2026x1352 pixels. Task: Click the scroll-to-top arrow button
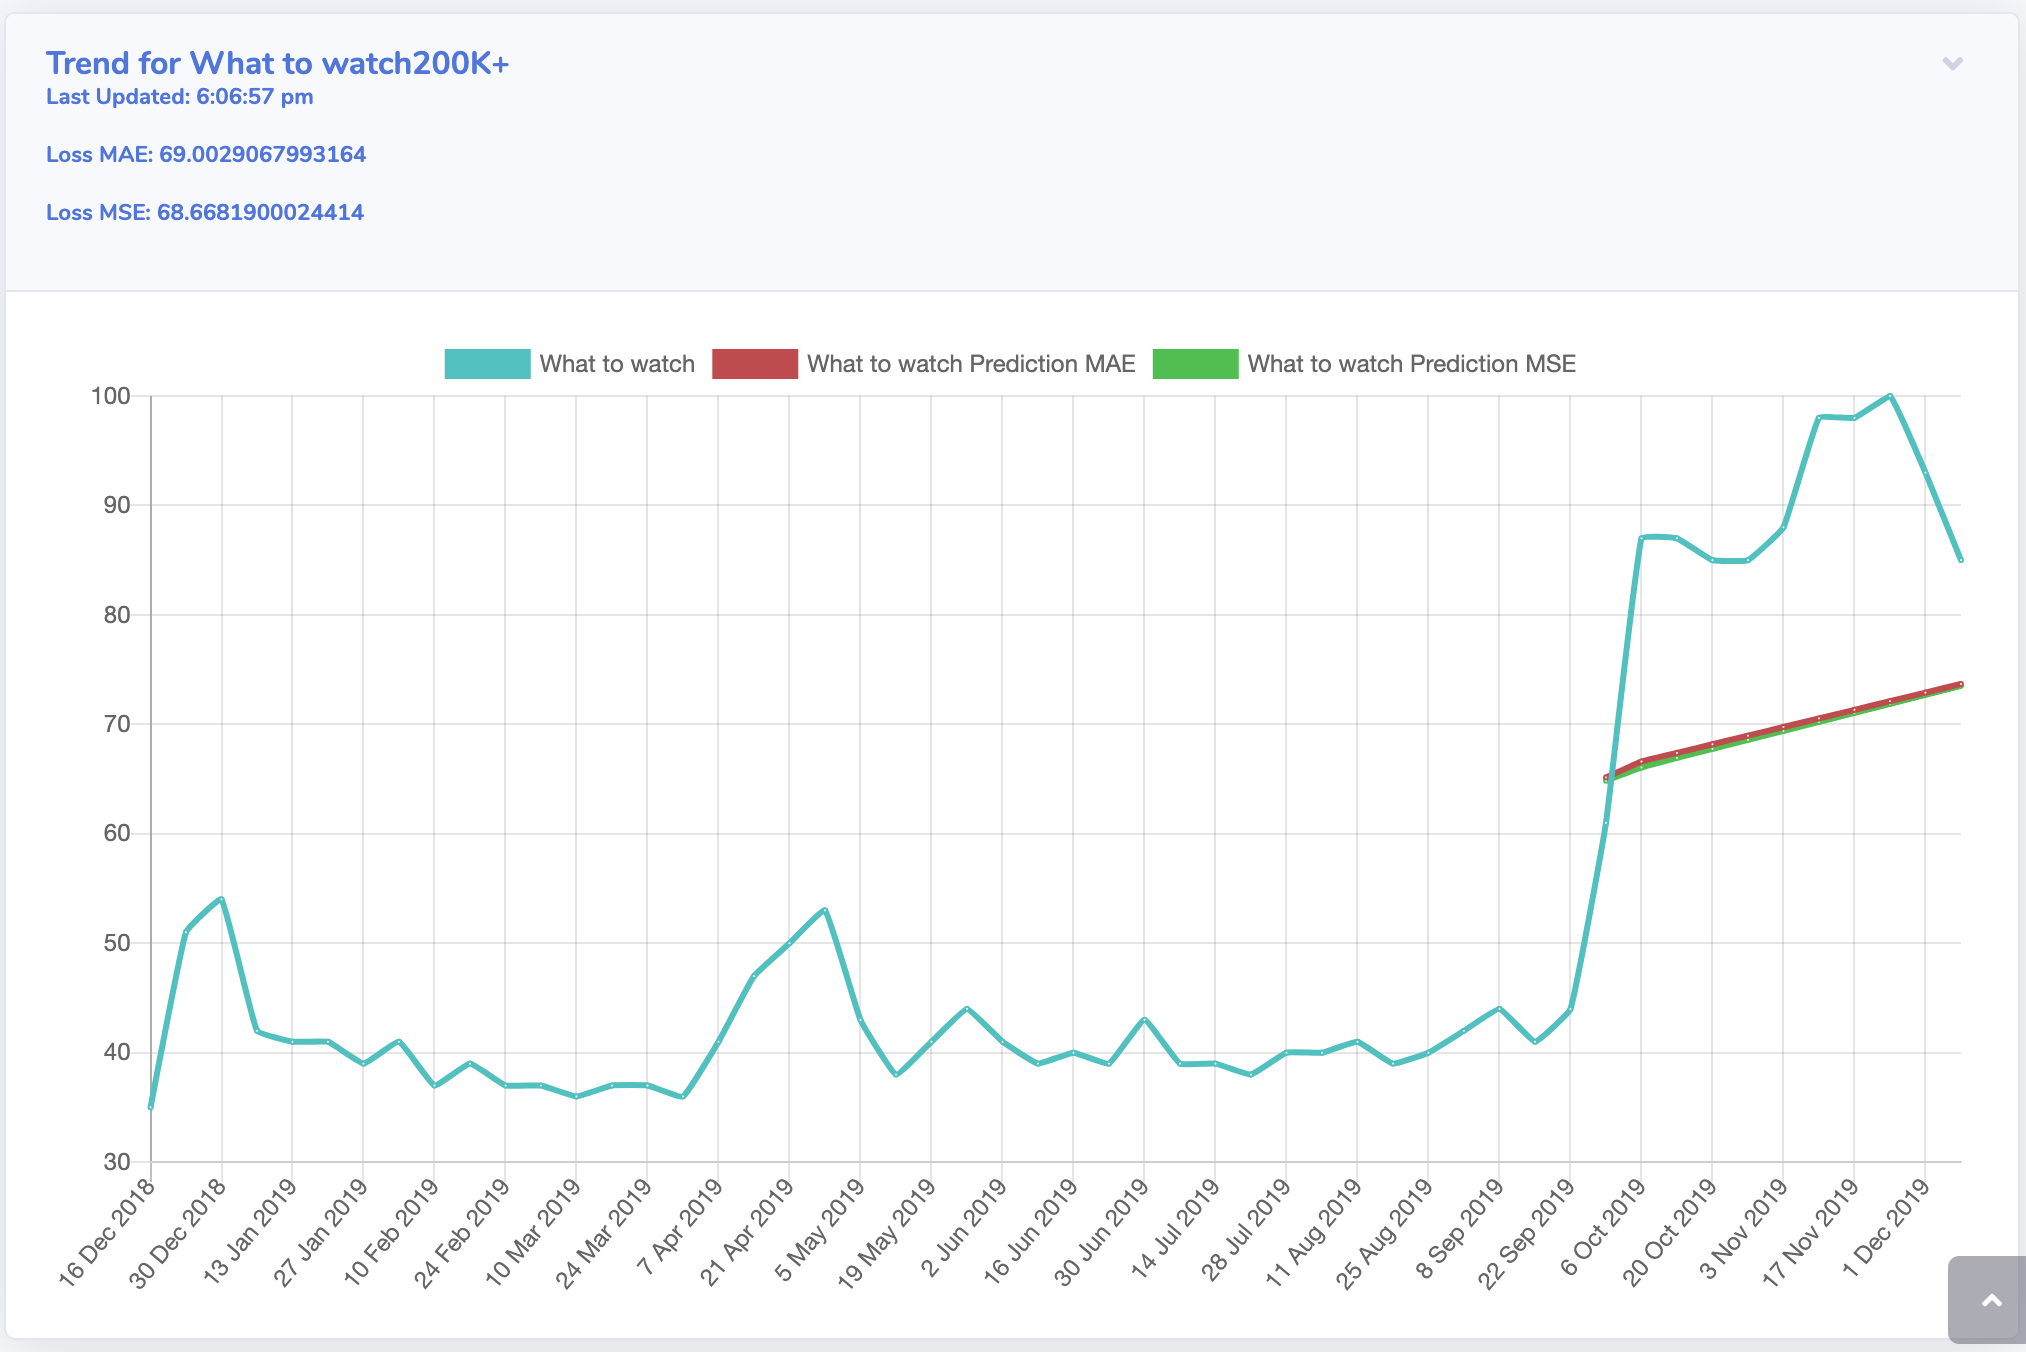click(x=1990, y=1300)
